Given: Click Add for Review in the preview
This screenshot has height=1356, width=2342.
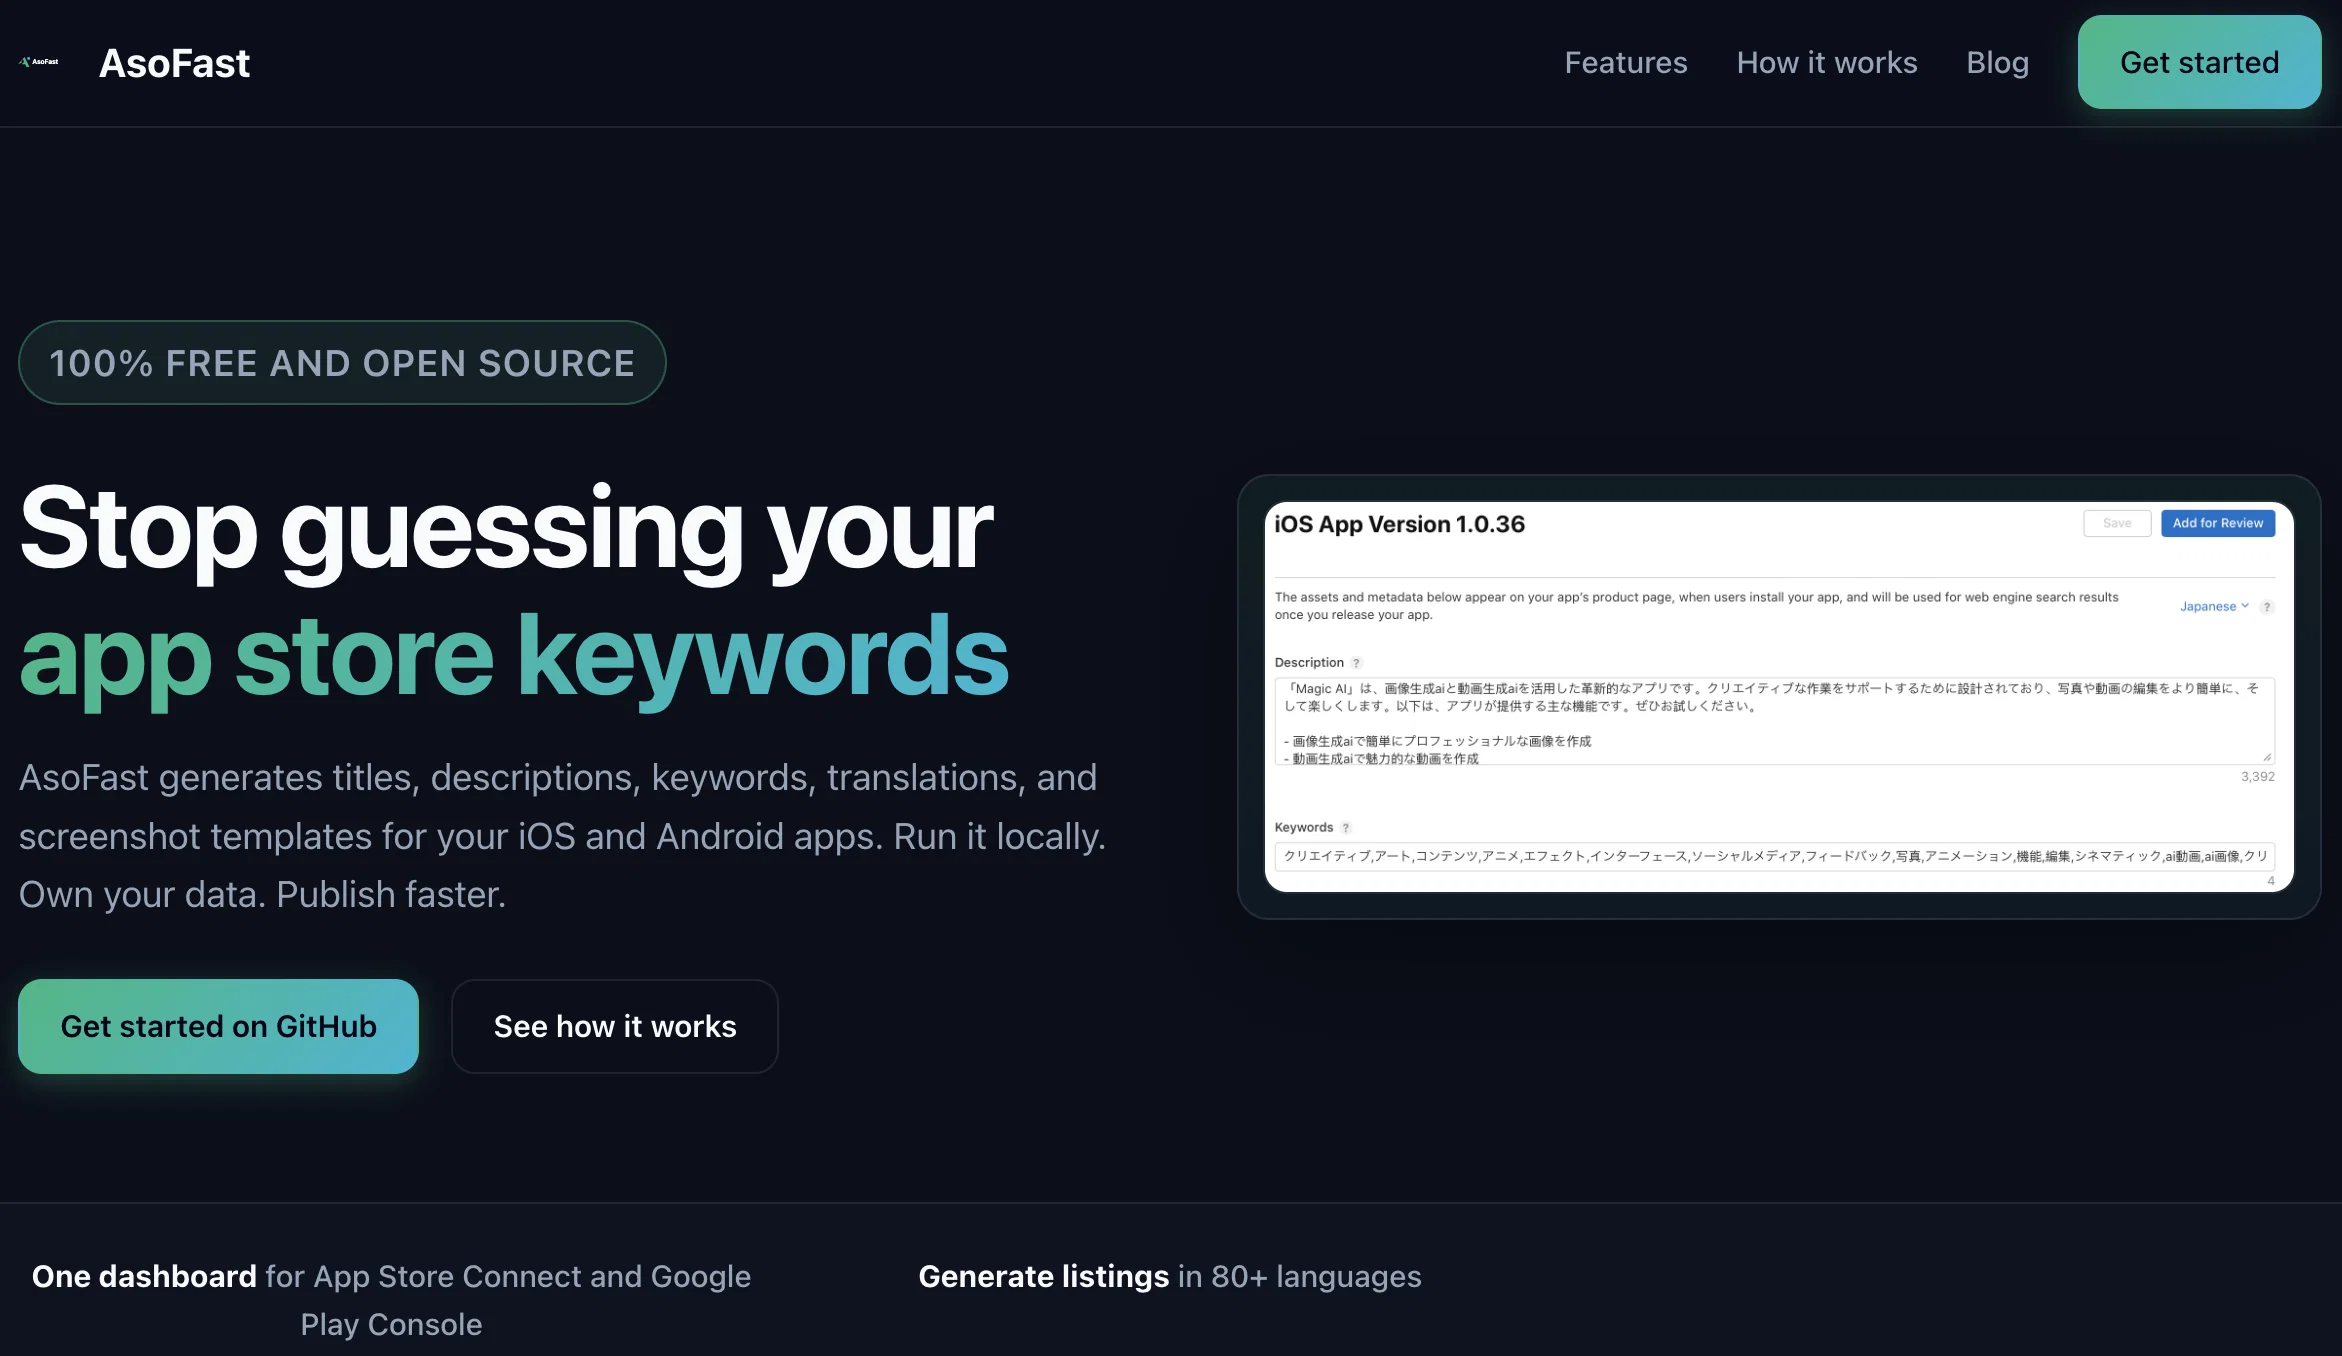Looking at the screenshot, I should click(x=2217, y=523).
